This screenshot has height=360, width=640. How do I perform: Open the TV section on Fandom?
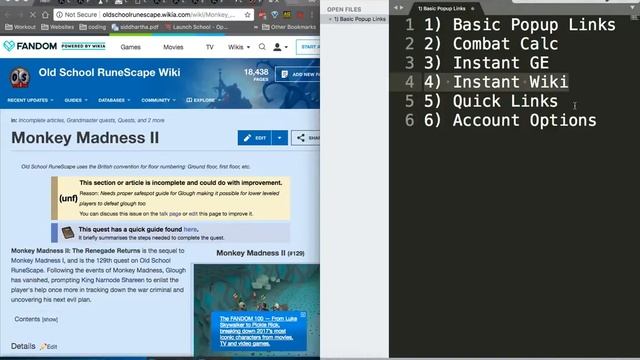(x=209, y=47)
